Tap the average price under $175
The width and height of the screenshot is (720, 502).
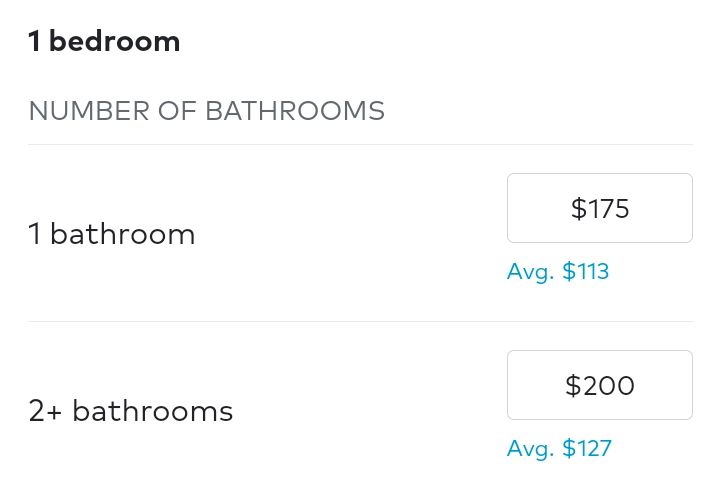click(x=558, y=271)
